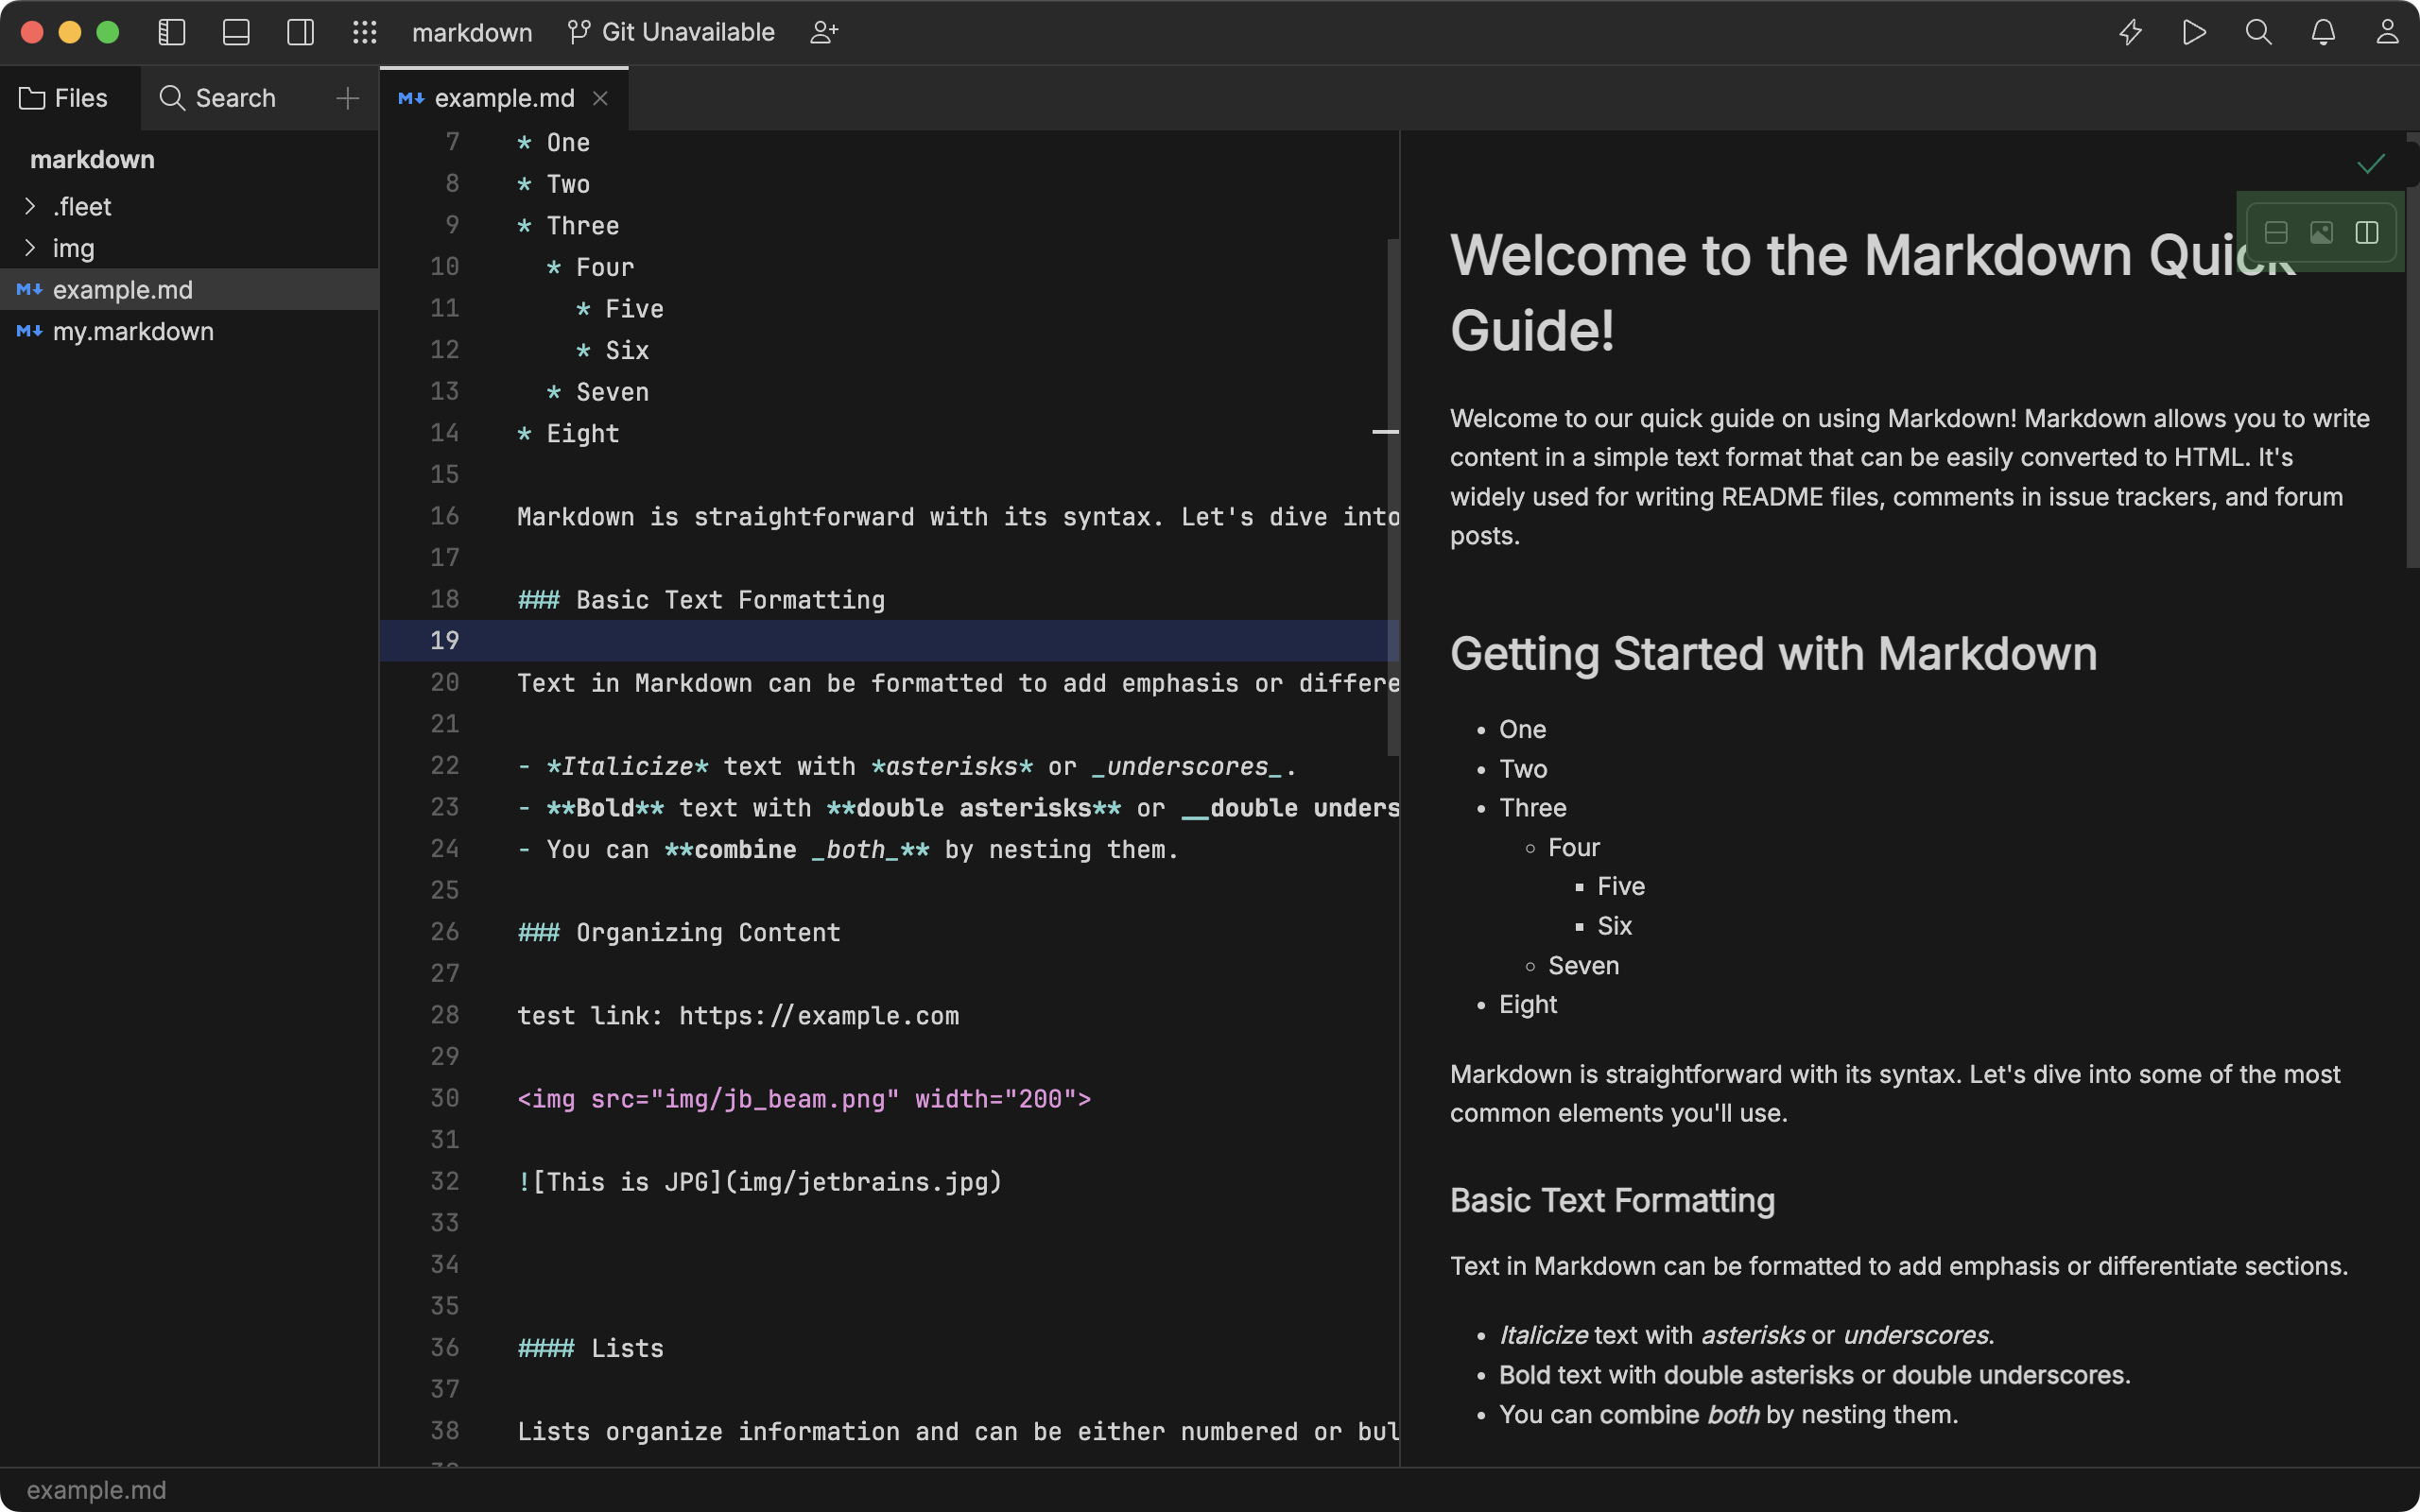Open my.markdown from the file list

[133, 331]
